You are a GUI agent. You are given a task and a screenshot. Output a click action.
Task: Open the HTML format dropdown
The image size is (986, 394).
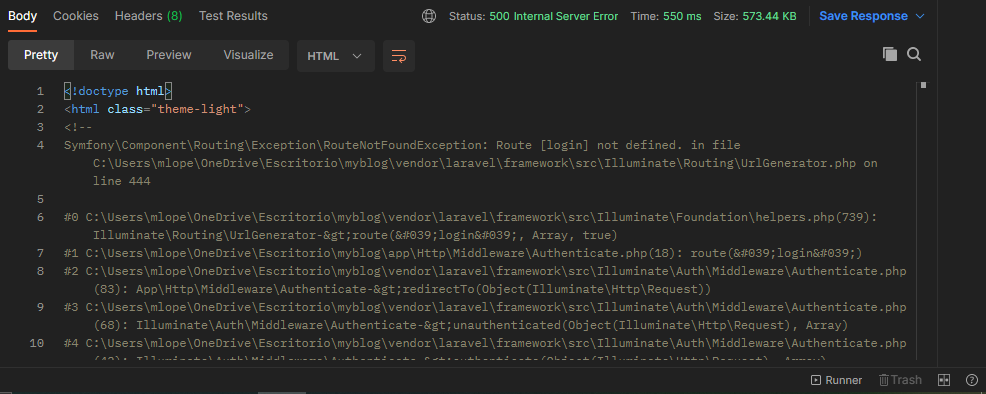(x=336, y=56)
